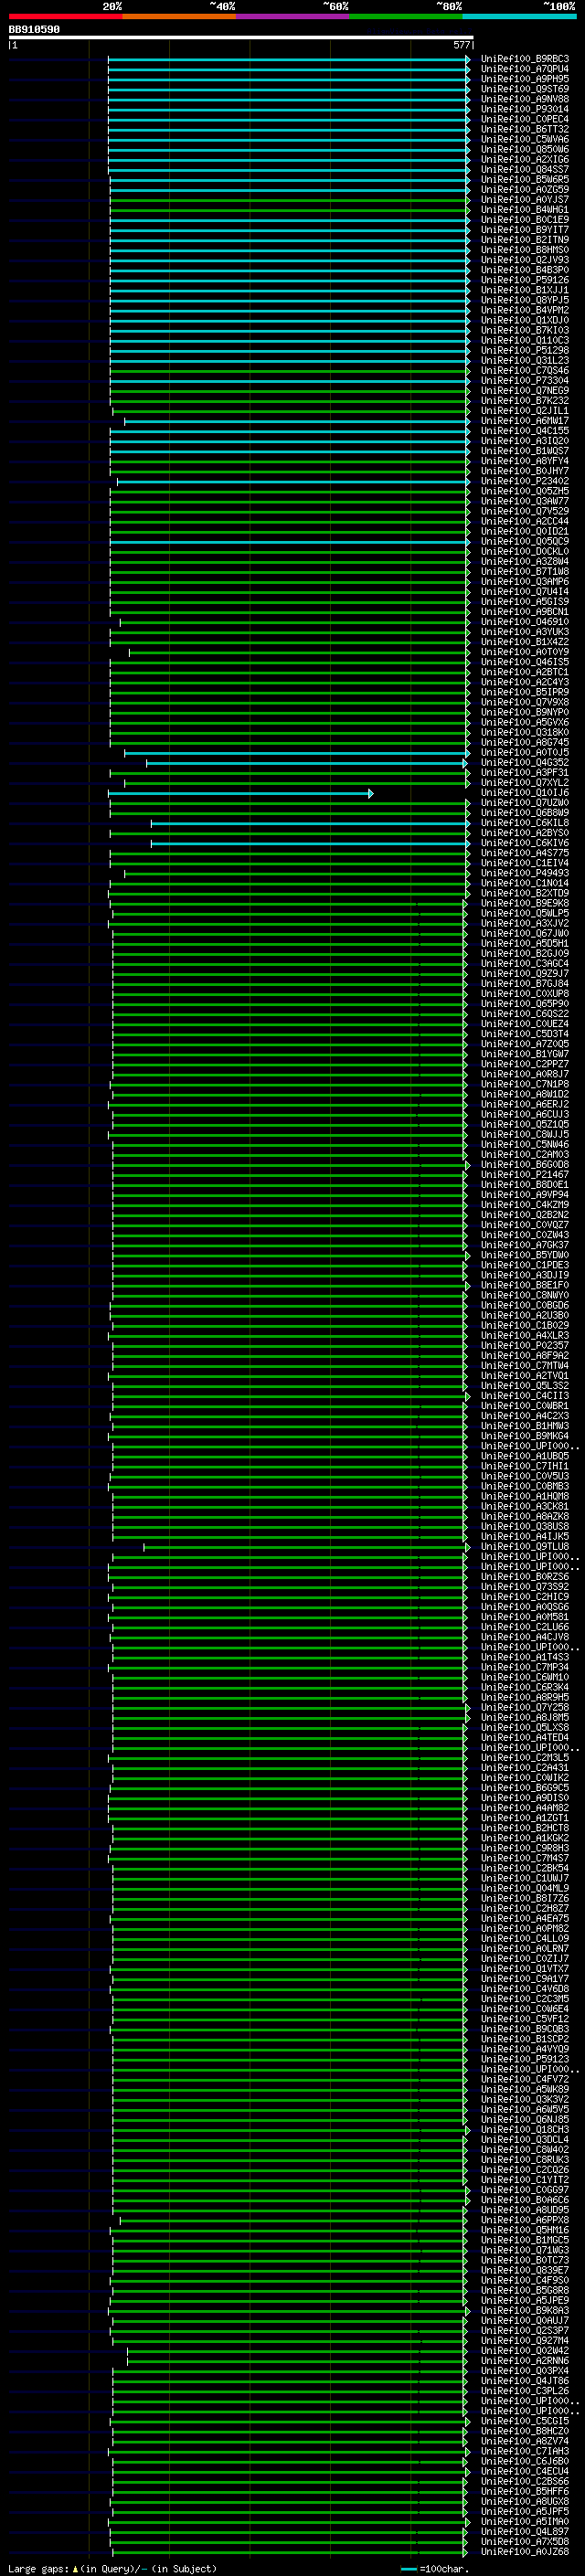Select label UniRef100_Q927M4
The image size is (585, 2576).
pyautogui.click(x=525, y=2340)
